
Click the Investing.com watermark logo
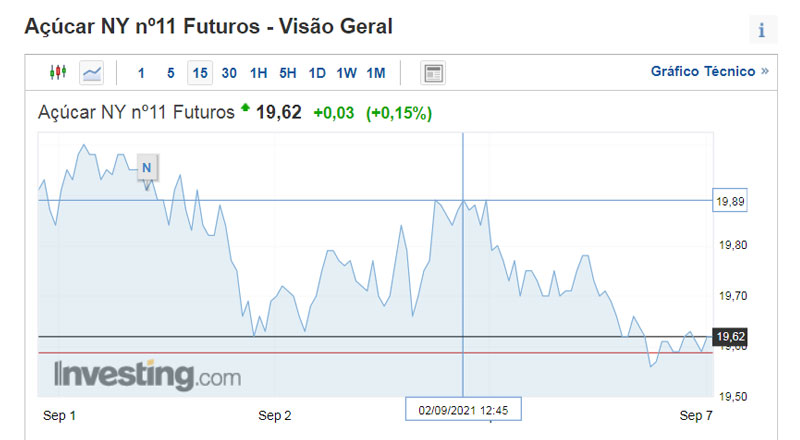click(x=147, y=376)
